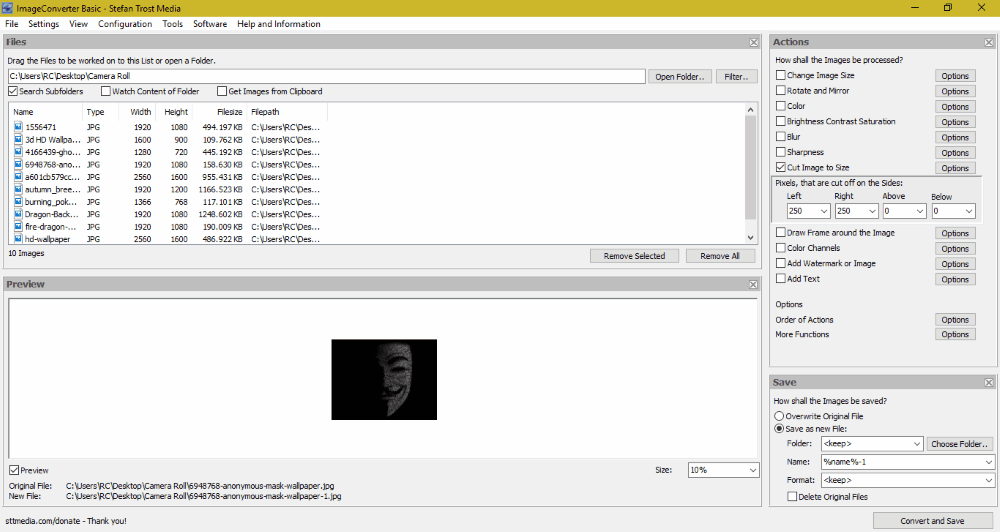Enable the Blur checkbox
1000x532 pixels.
pyautogui.click(x=781, y=137)
